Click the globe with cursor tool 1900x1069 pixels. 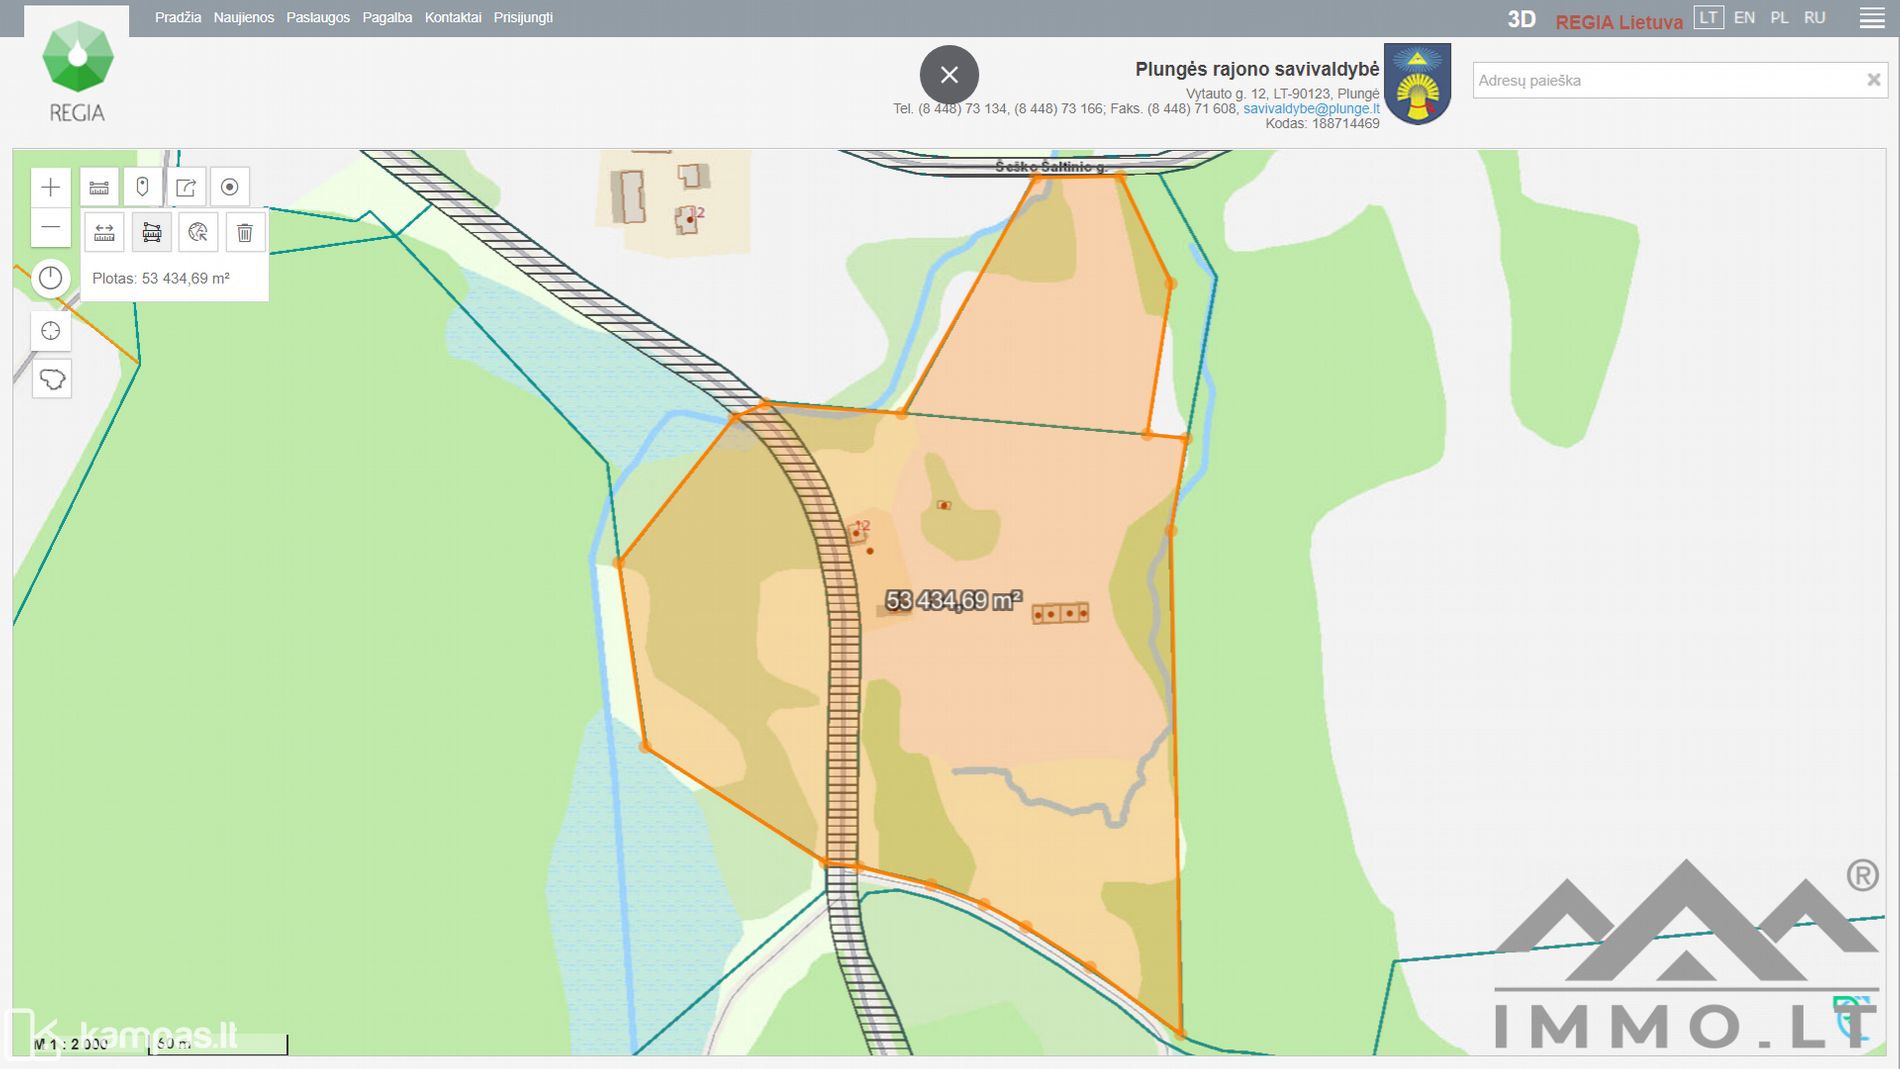[198, 233]
